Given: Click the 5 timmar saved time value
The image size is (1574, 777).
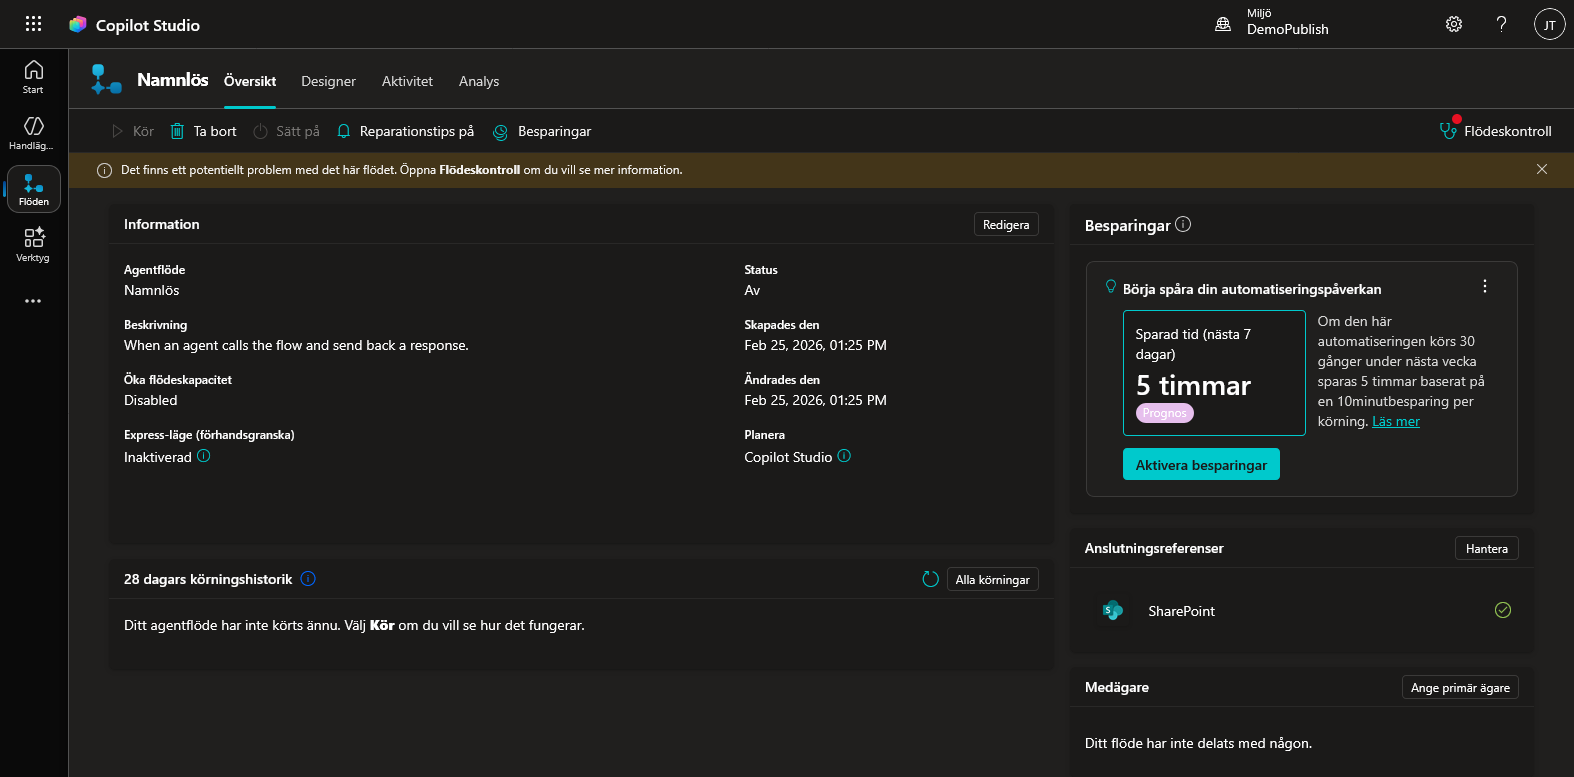Looking at the screenshot, I should (x=1193, y=385).
